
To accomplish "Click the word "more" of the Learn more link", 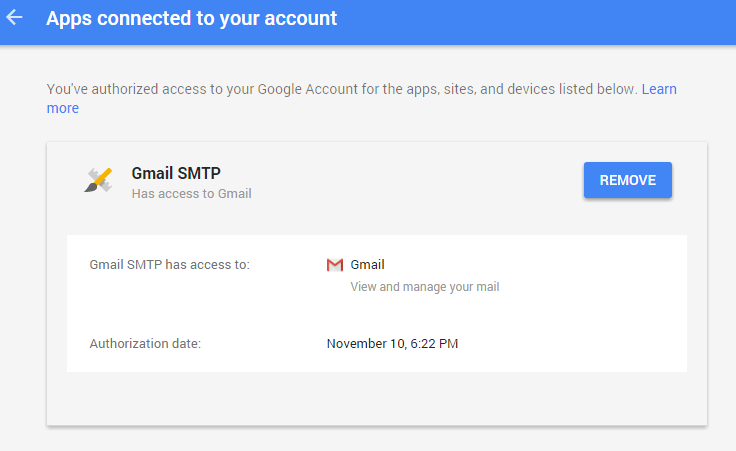I will (x=63, y=108).
